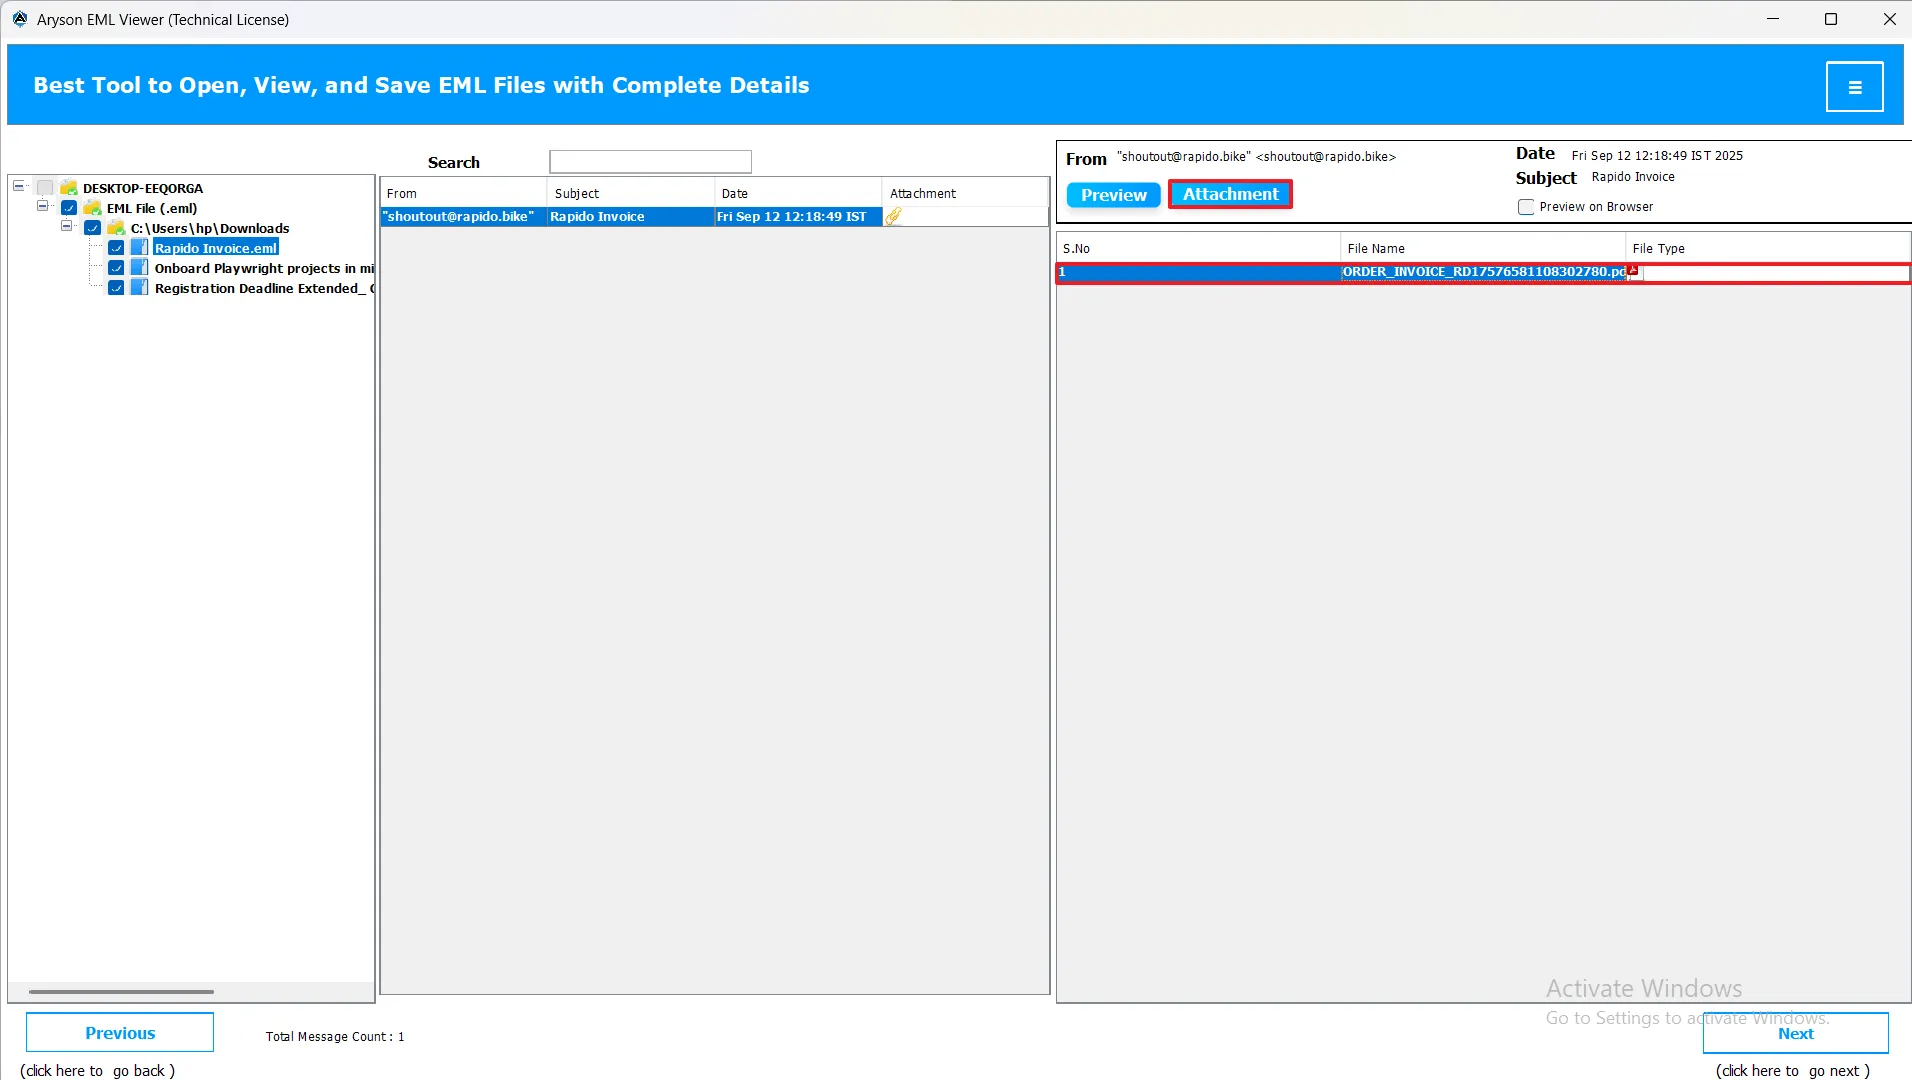Collapse the C:\Users\hp\Downloads tree node
The image size is (1912, 1080).
pos(67,226)
